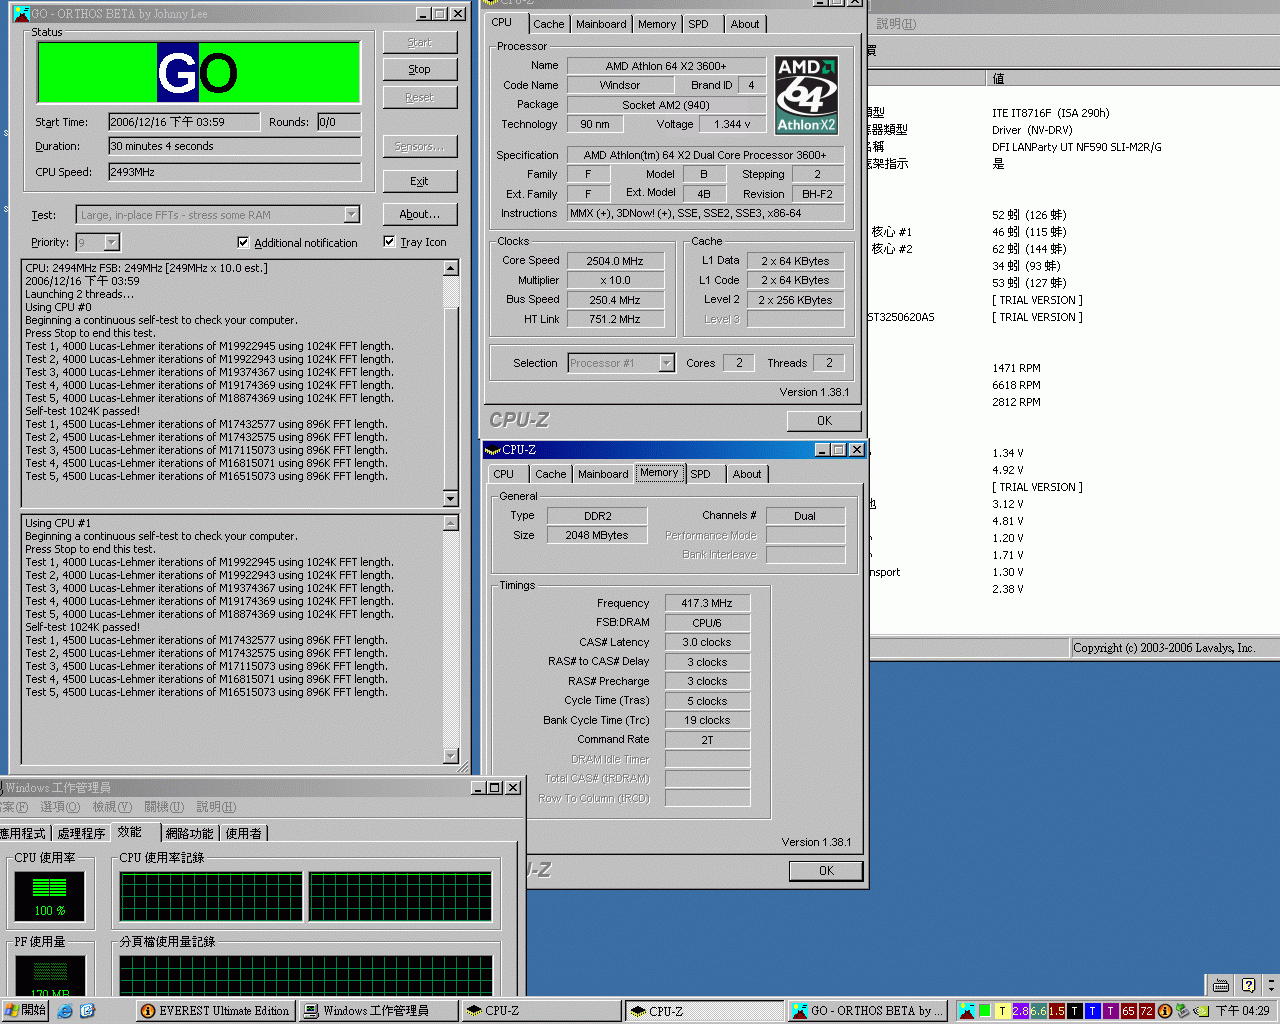Click the About... button in Orthos
The width and height of the screenshot is (1280, 1024).
pyautogui.click(x=420, y=214)
